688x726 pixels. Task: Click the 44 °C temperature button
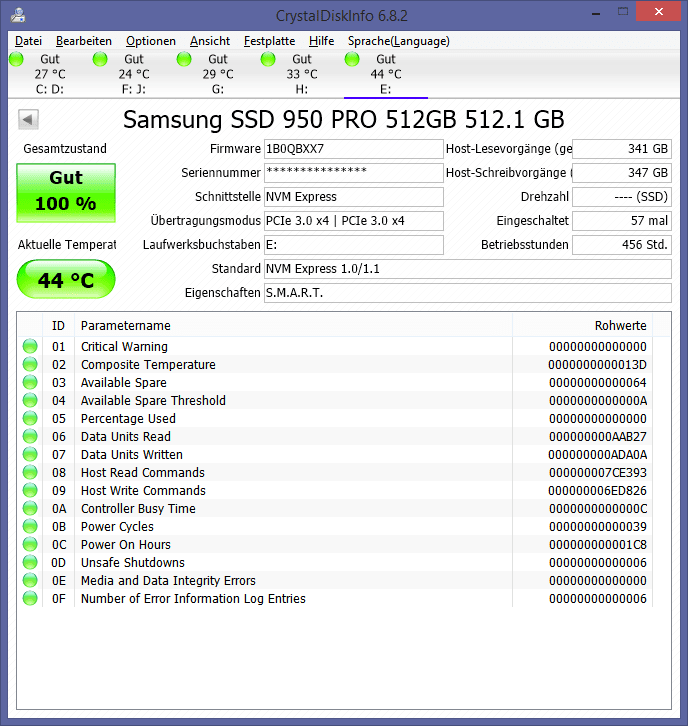66,279
